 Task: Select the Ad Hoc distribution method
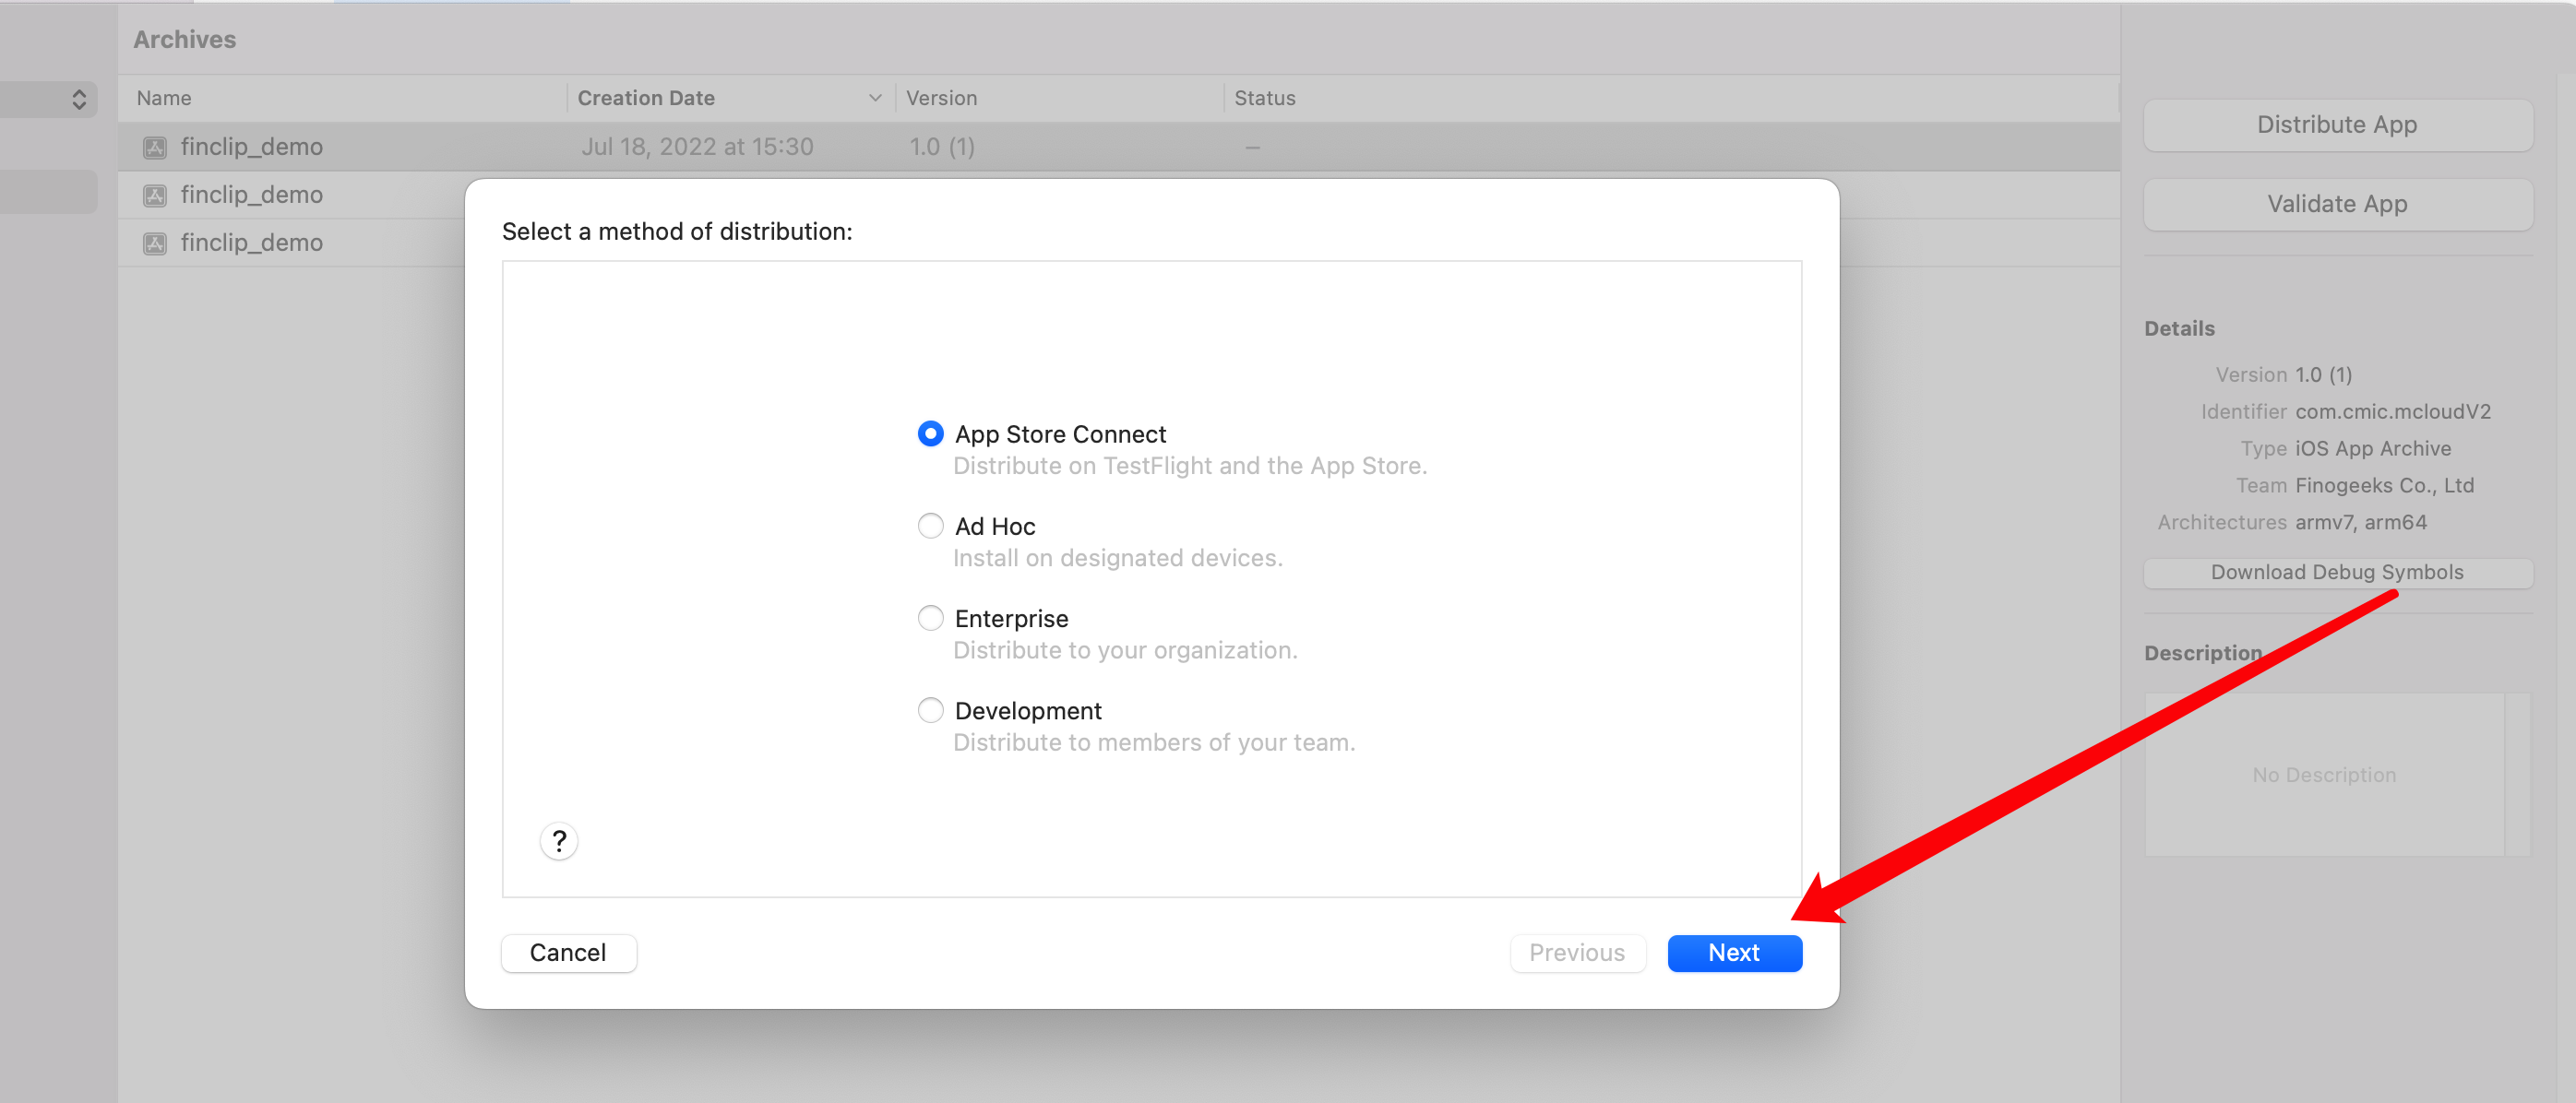[930, 525]
